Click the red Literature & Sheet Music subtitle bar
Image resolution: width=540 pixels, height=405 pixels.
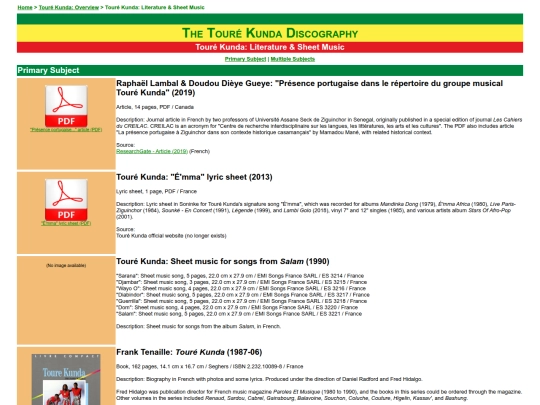click(270, 47)
